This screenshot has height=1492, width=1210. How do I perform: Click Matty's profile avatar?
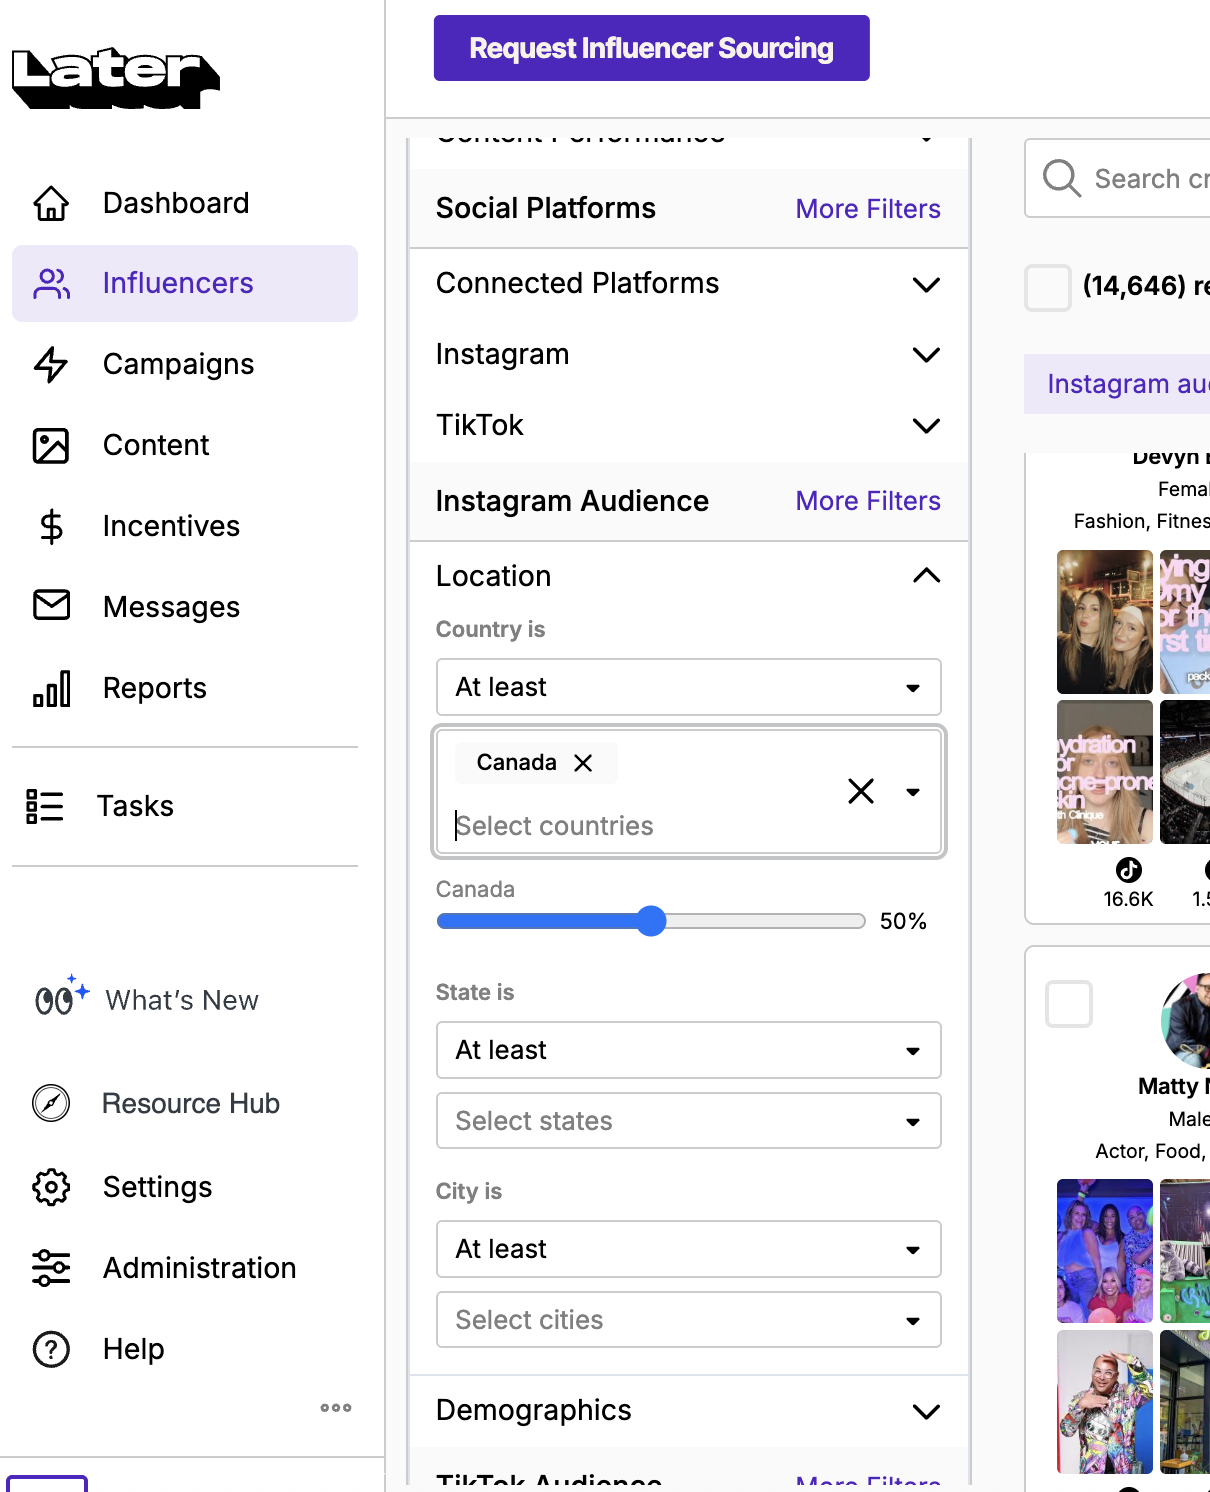[1186, 1020]
